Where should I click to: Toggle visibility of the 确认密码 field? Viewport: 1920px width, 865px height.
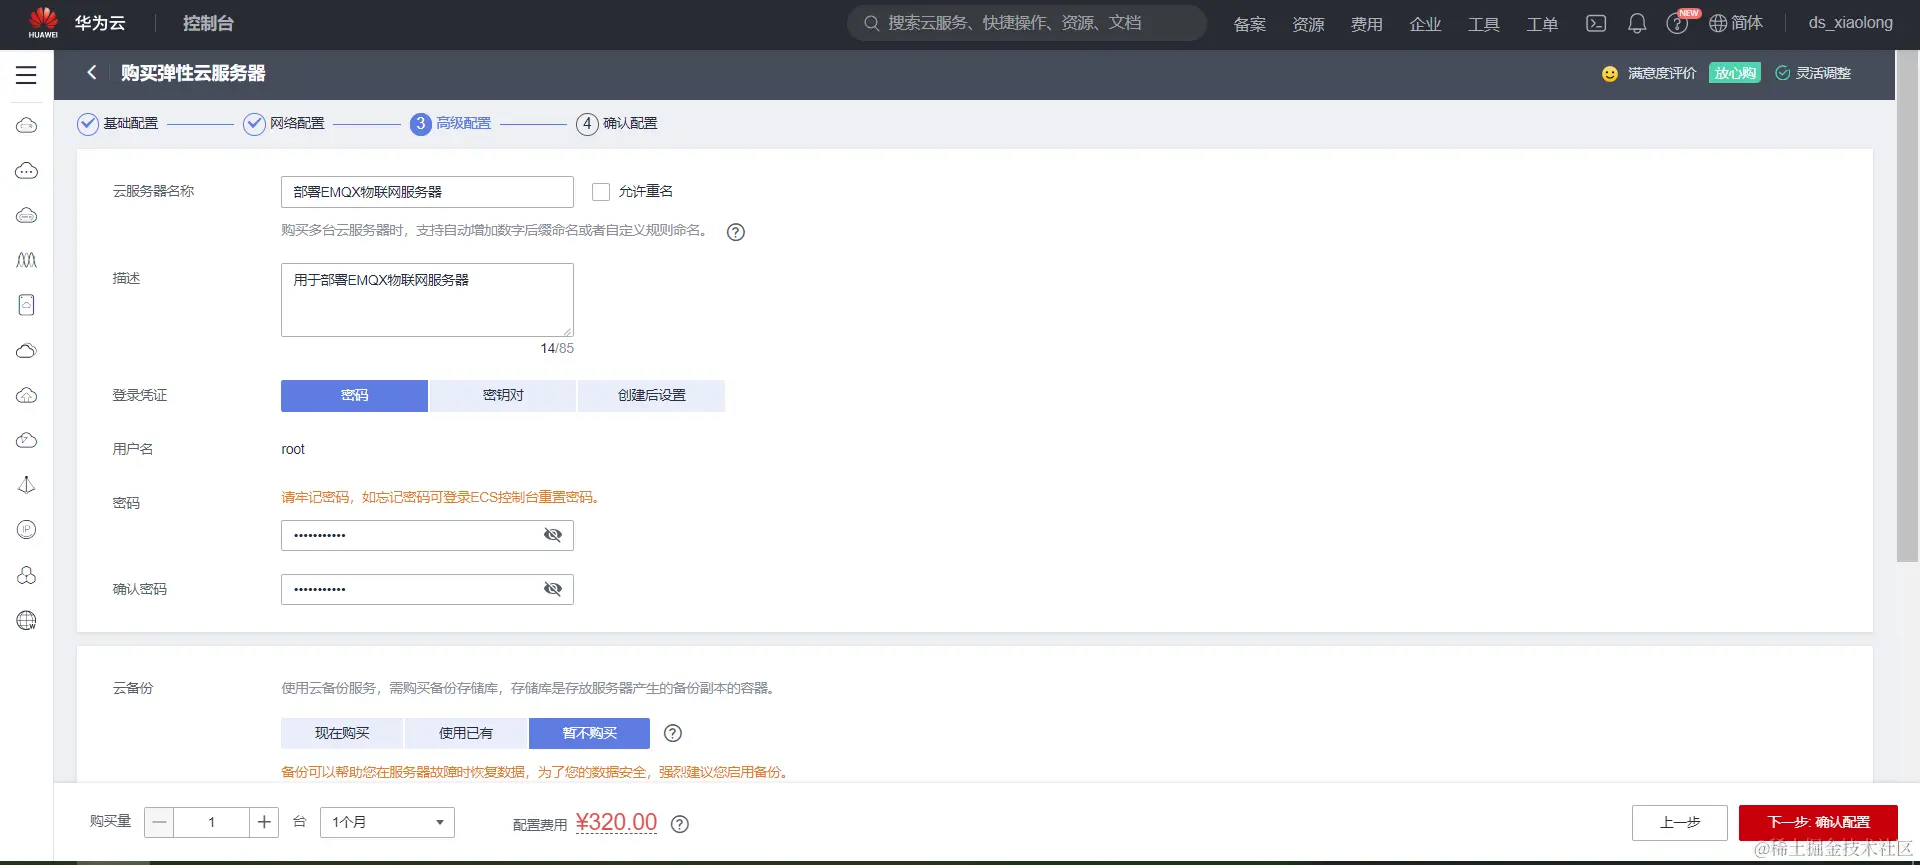pos(552,589)
